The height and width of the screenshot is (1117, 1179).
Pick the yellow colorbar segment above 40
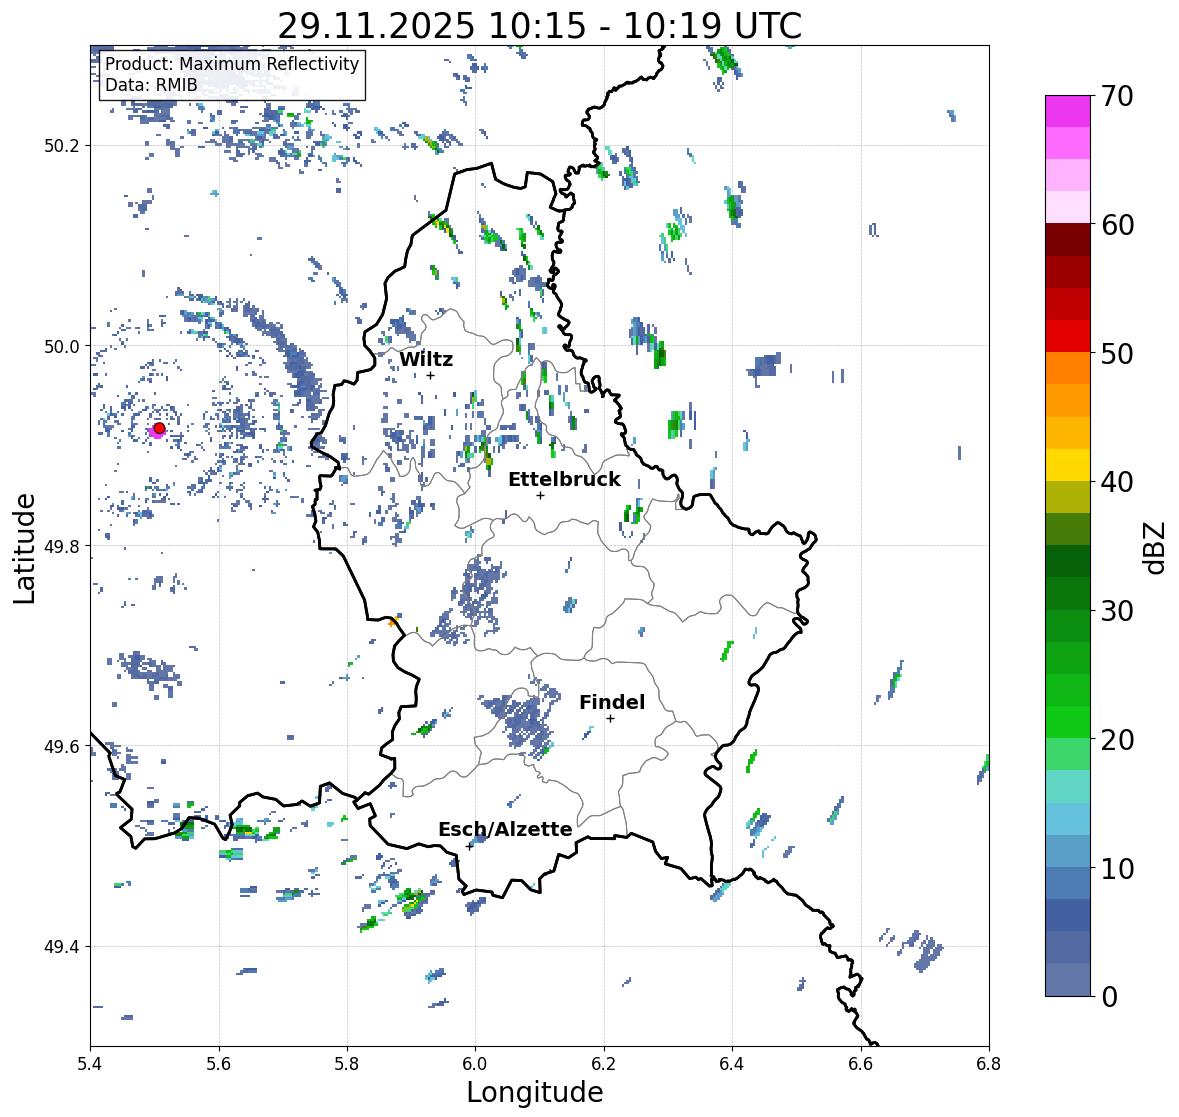[1068, 465]
